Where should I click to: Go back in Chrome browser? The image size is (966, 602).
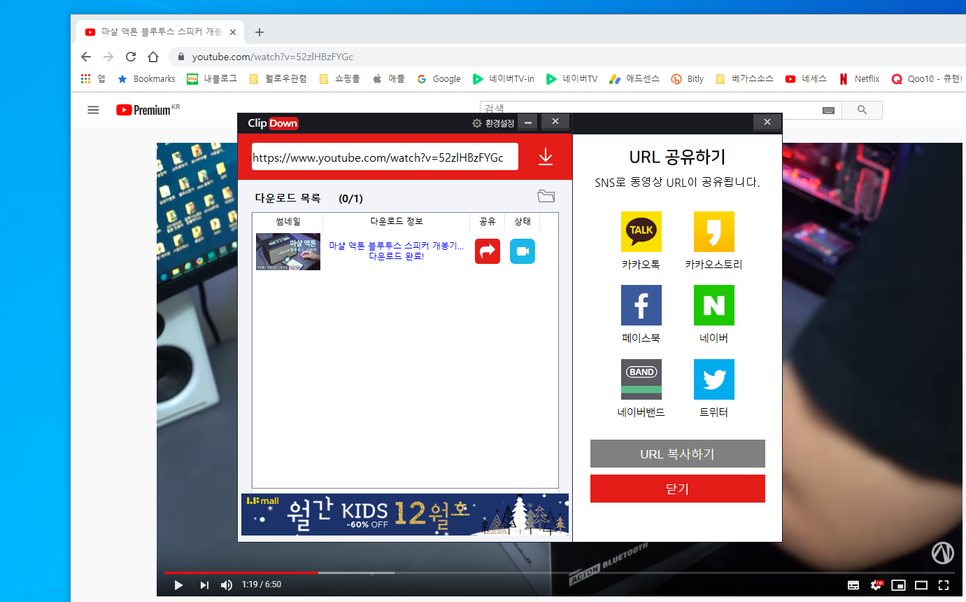click(86, 57)
